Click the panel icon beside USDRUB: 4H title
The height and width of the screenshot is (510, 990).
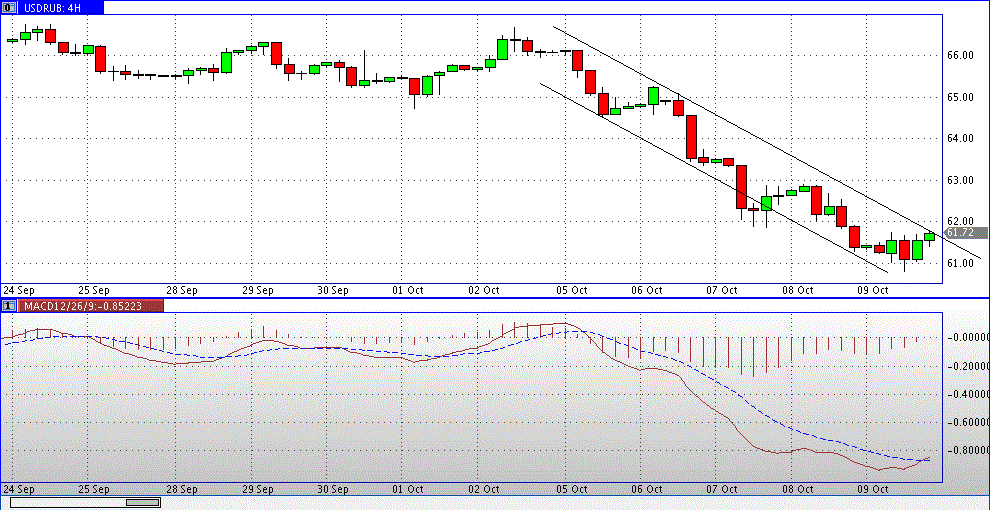10,7
